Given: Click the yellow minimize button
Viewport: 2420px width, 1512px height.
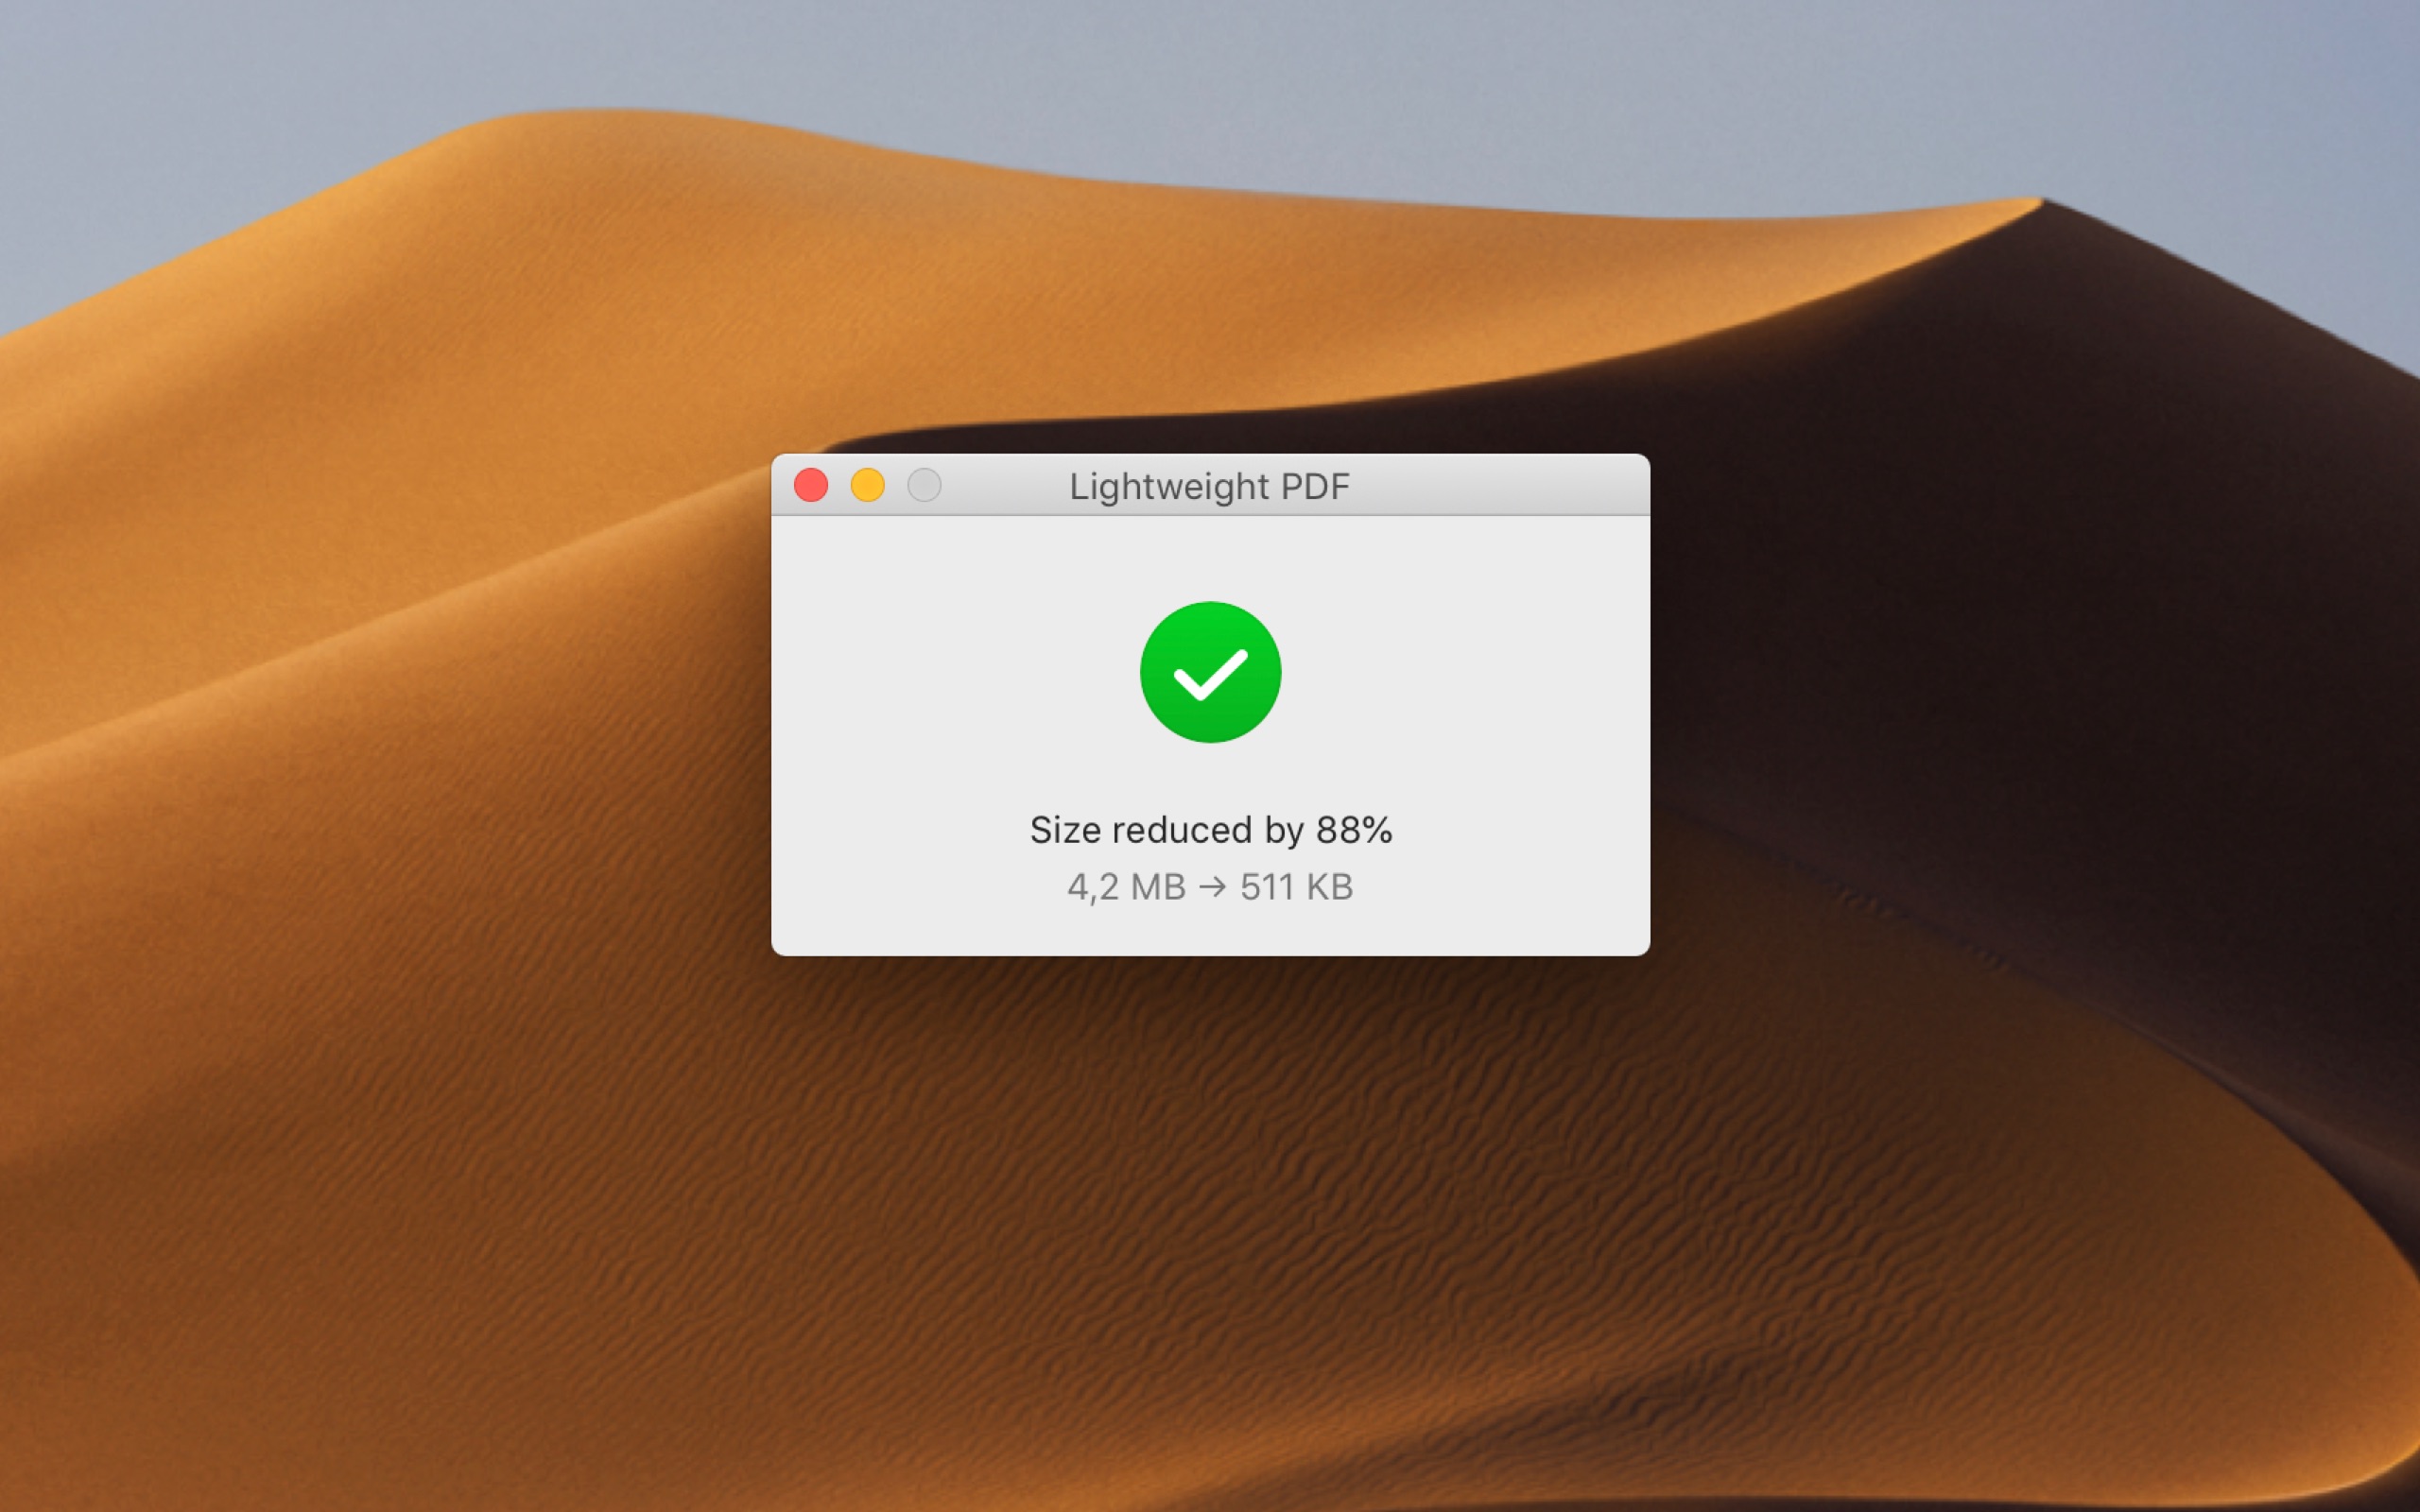Looking at the screenshot, I should coord(868,484).
